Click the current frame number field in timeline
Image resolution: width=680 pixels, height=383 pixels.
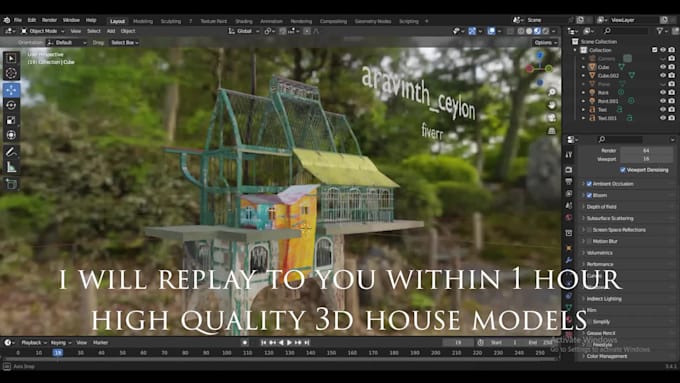(x=458, y=343)
